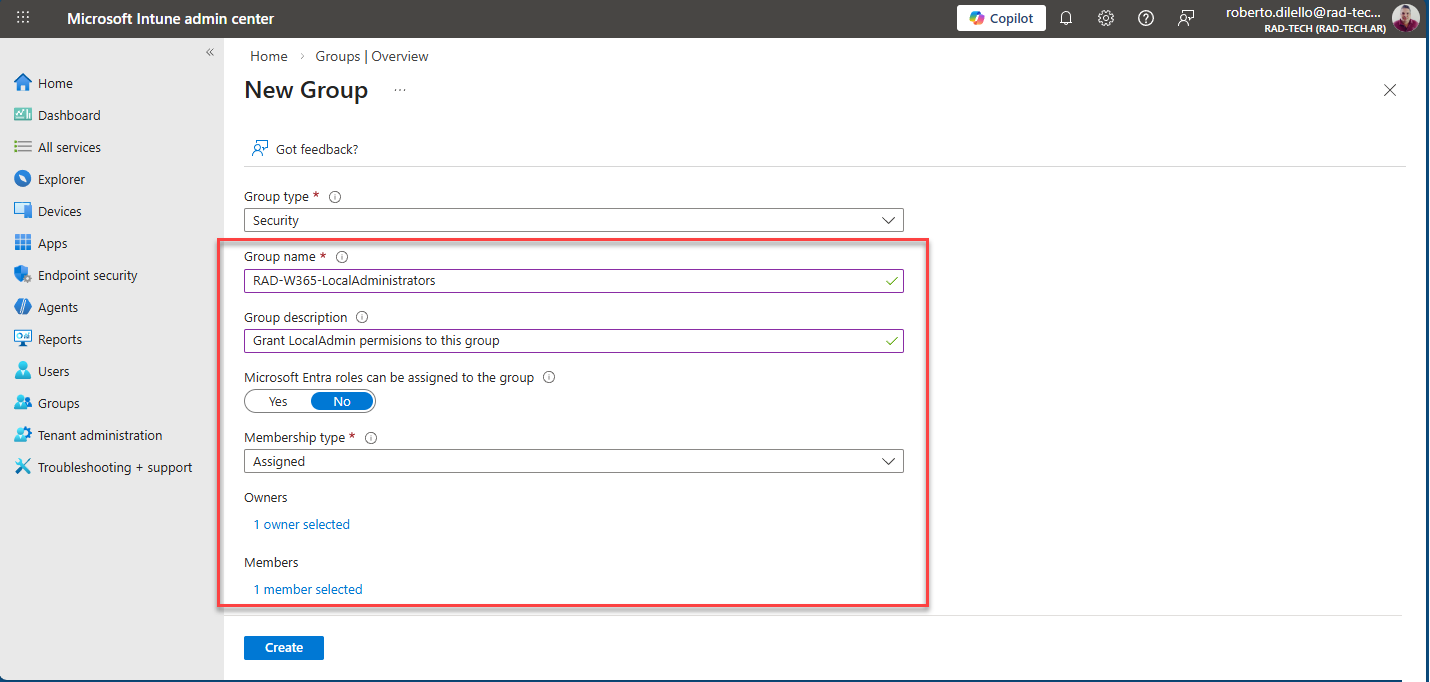Expand the Membership type dropdown
This screenshot has height=682, width=1430.
pos(573,461)
